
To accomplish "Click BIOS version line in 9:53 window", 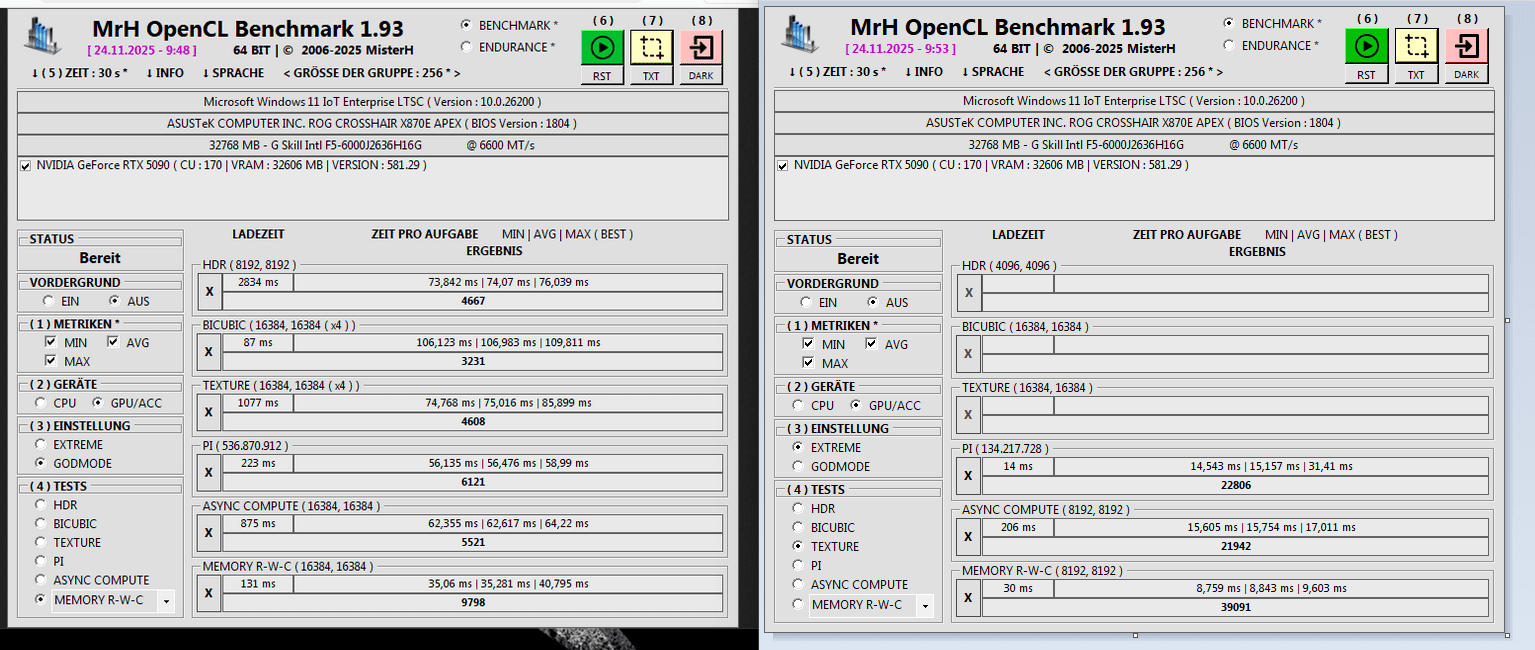I will tap(1134, 123).
